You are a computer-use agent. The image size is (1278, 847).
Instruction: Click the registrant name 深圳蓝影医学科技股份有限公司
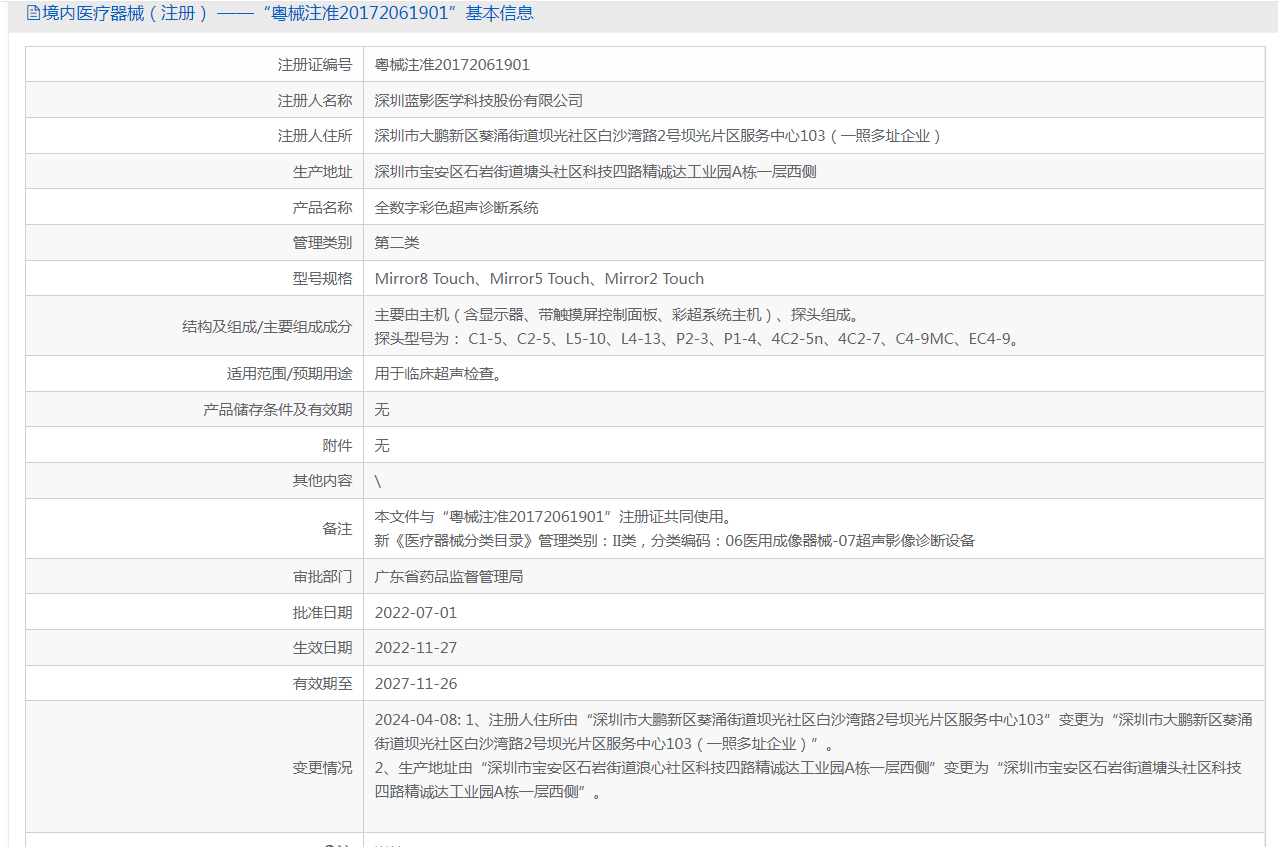[478, 101]
